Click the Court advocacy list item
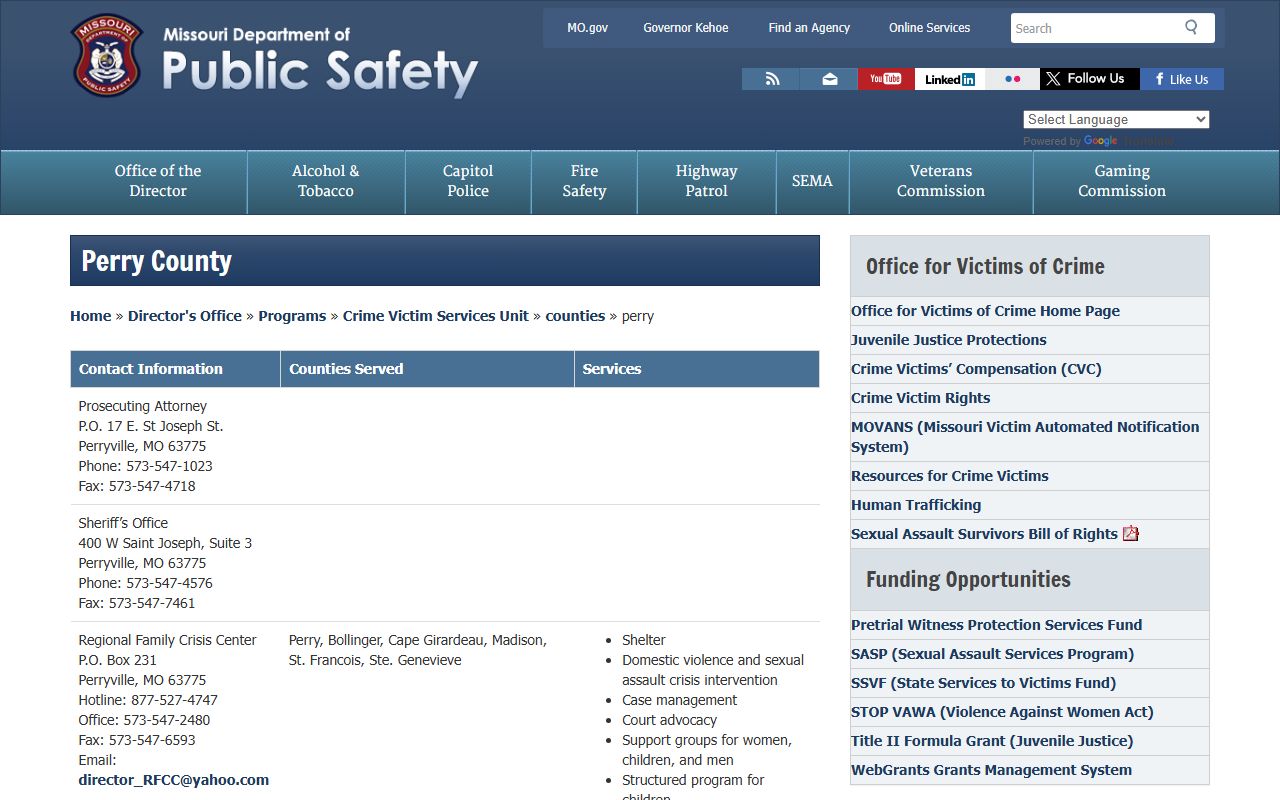Viewport: 1280px width, 800px height. (669, 720)
